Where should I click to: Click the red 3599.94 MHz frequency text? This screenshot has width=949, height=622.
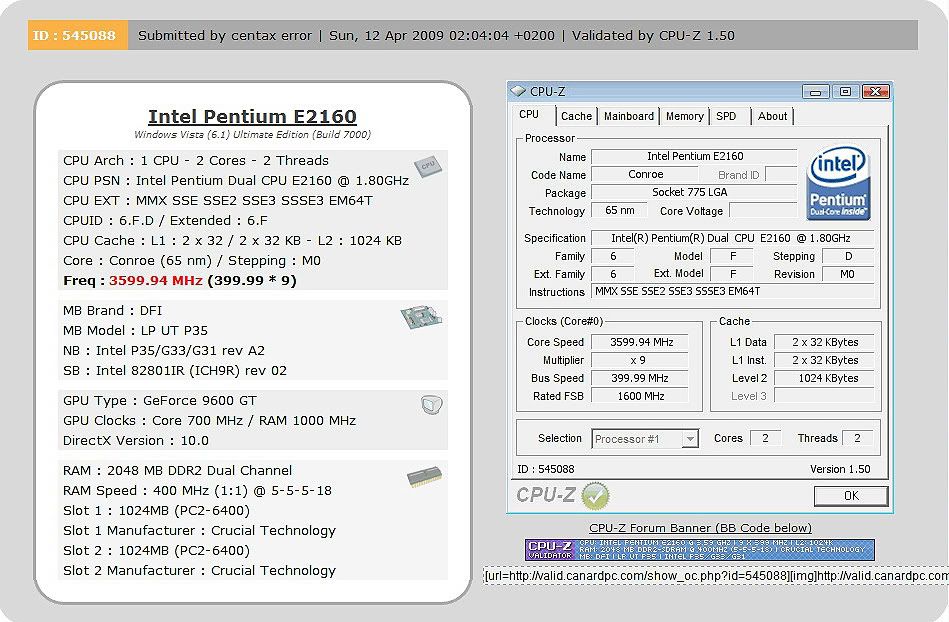coord(156,281)
